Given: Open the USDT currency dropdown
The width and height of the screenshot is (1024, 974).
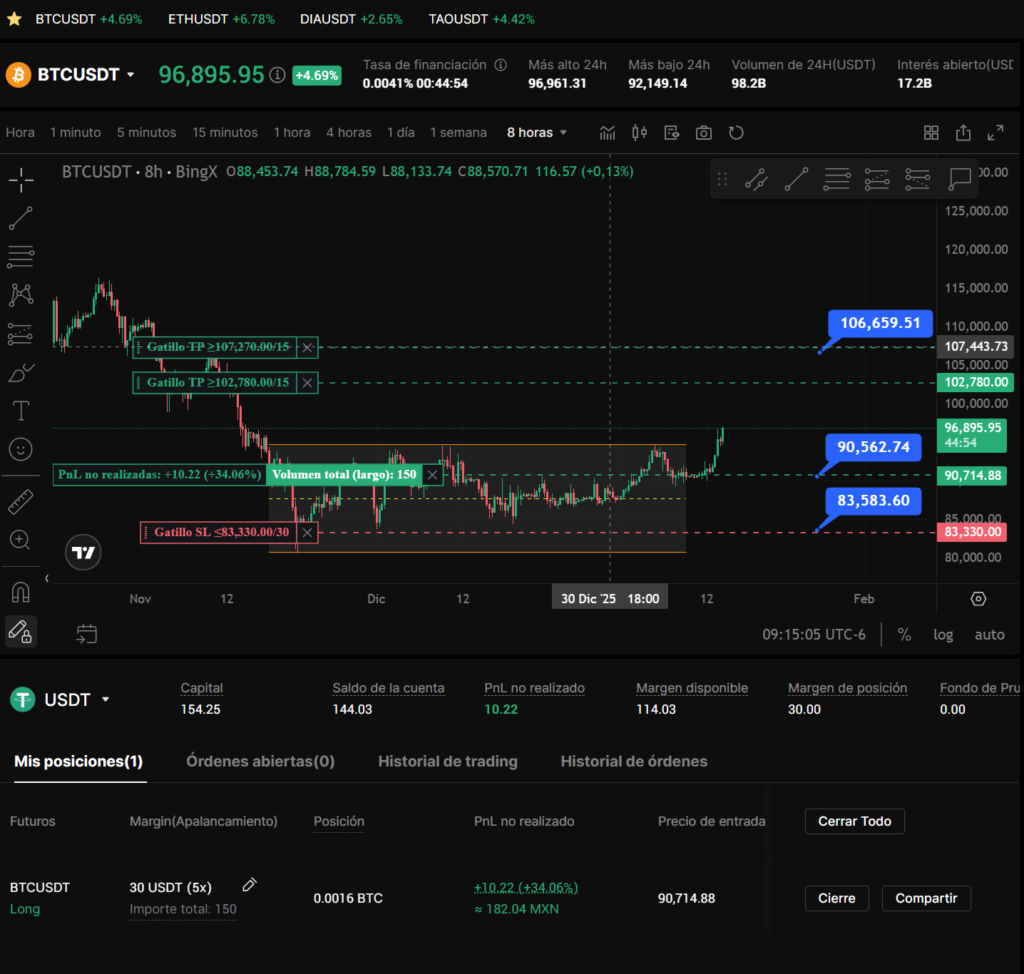Looking at the screenshot, I should pyautogui.click(x=106, y=700).
